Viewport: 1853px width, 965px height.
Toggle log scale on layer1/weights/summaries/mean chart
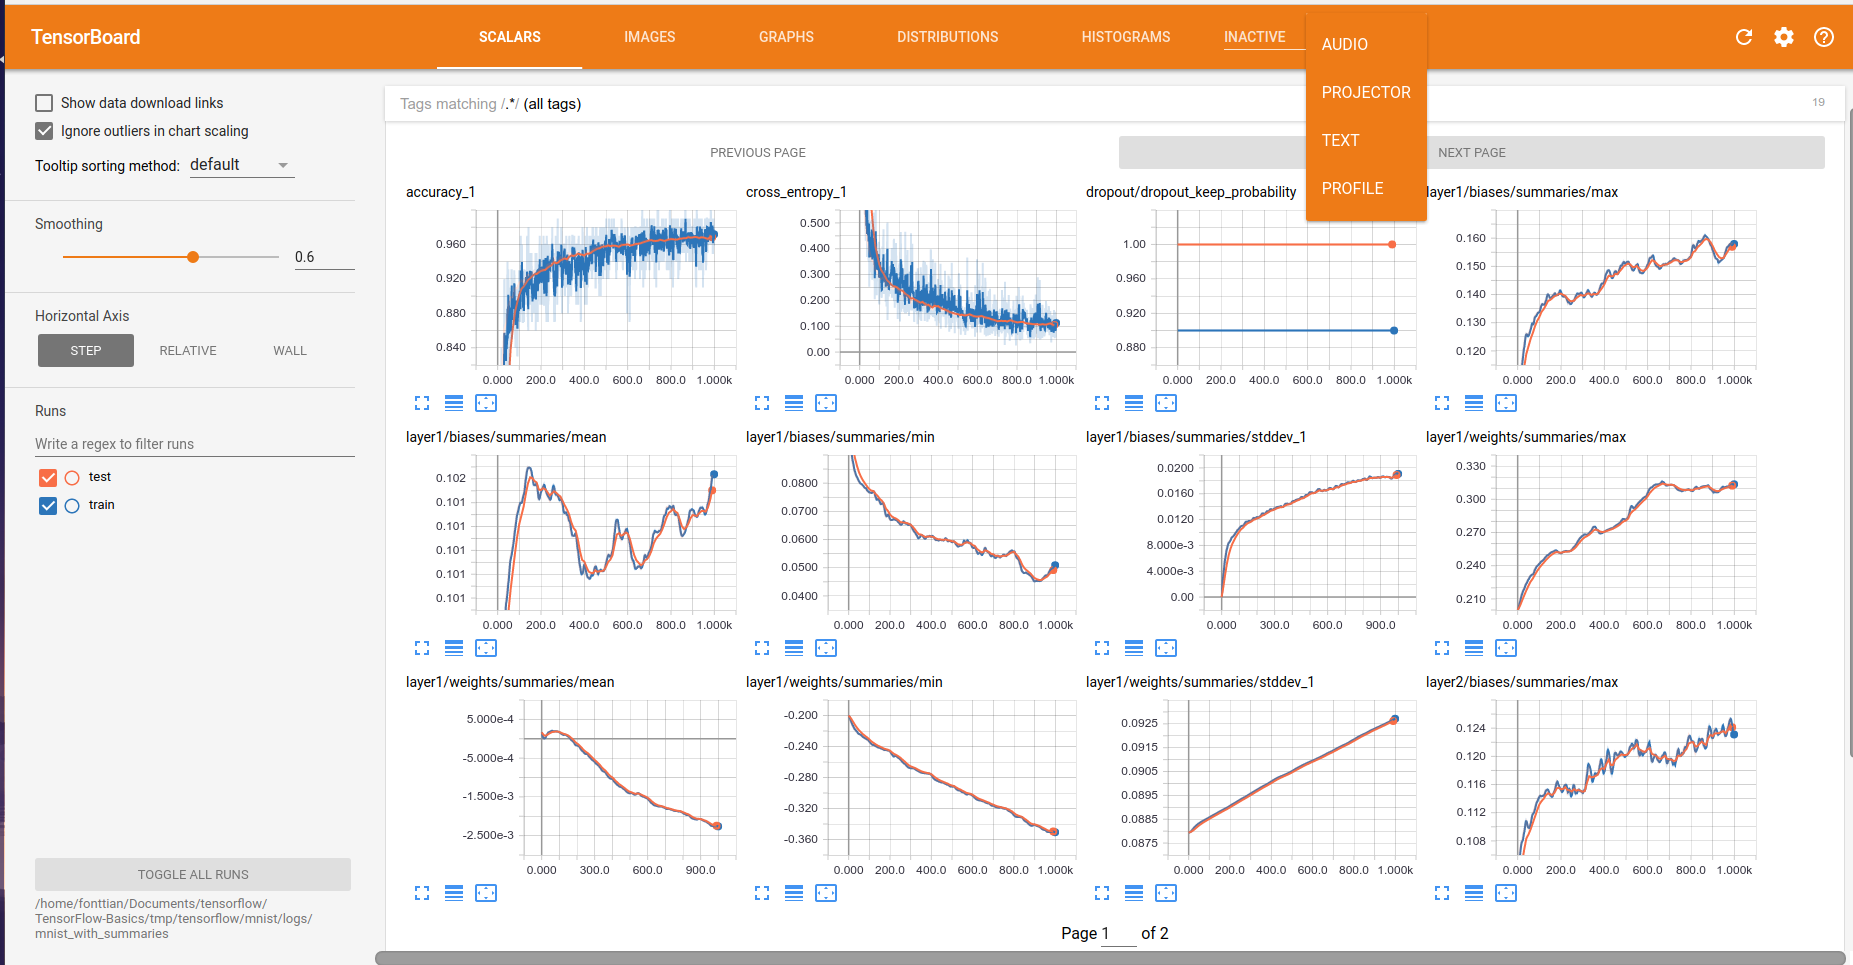click(454, 893)
